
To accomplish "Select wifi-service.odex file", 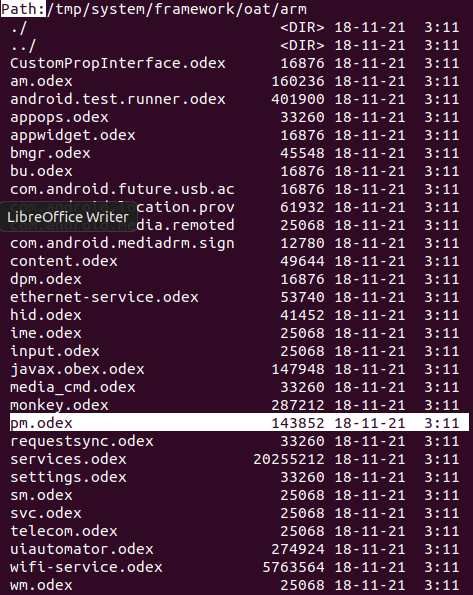I will (239, 567).
